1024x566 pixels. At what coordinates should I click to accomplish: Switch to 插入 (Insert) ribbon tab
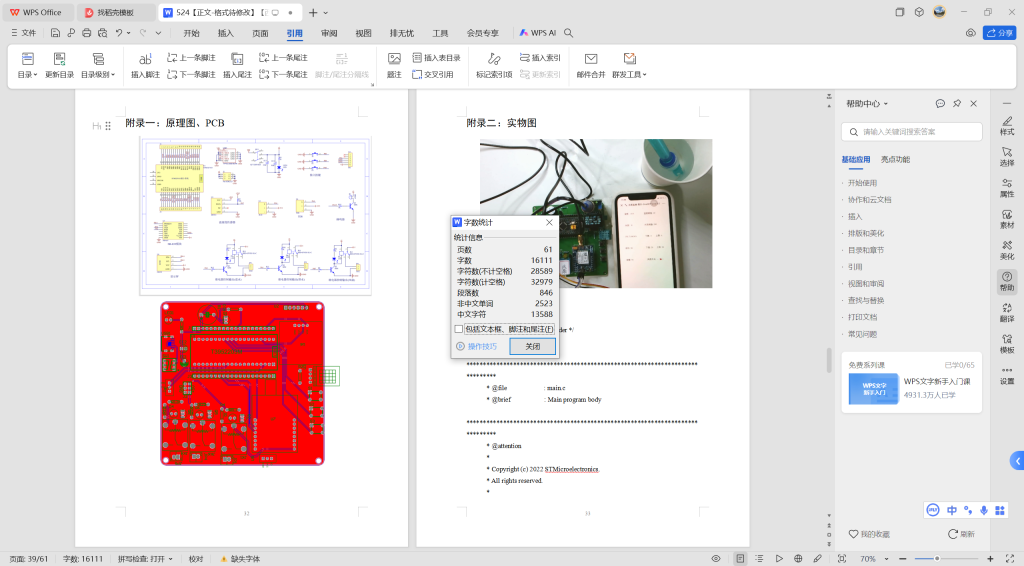tap(225, 33)
